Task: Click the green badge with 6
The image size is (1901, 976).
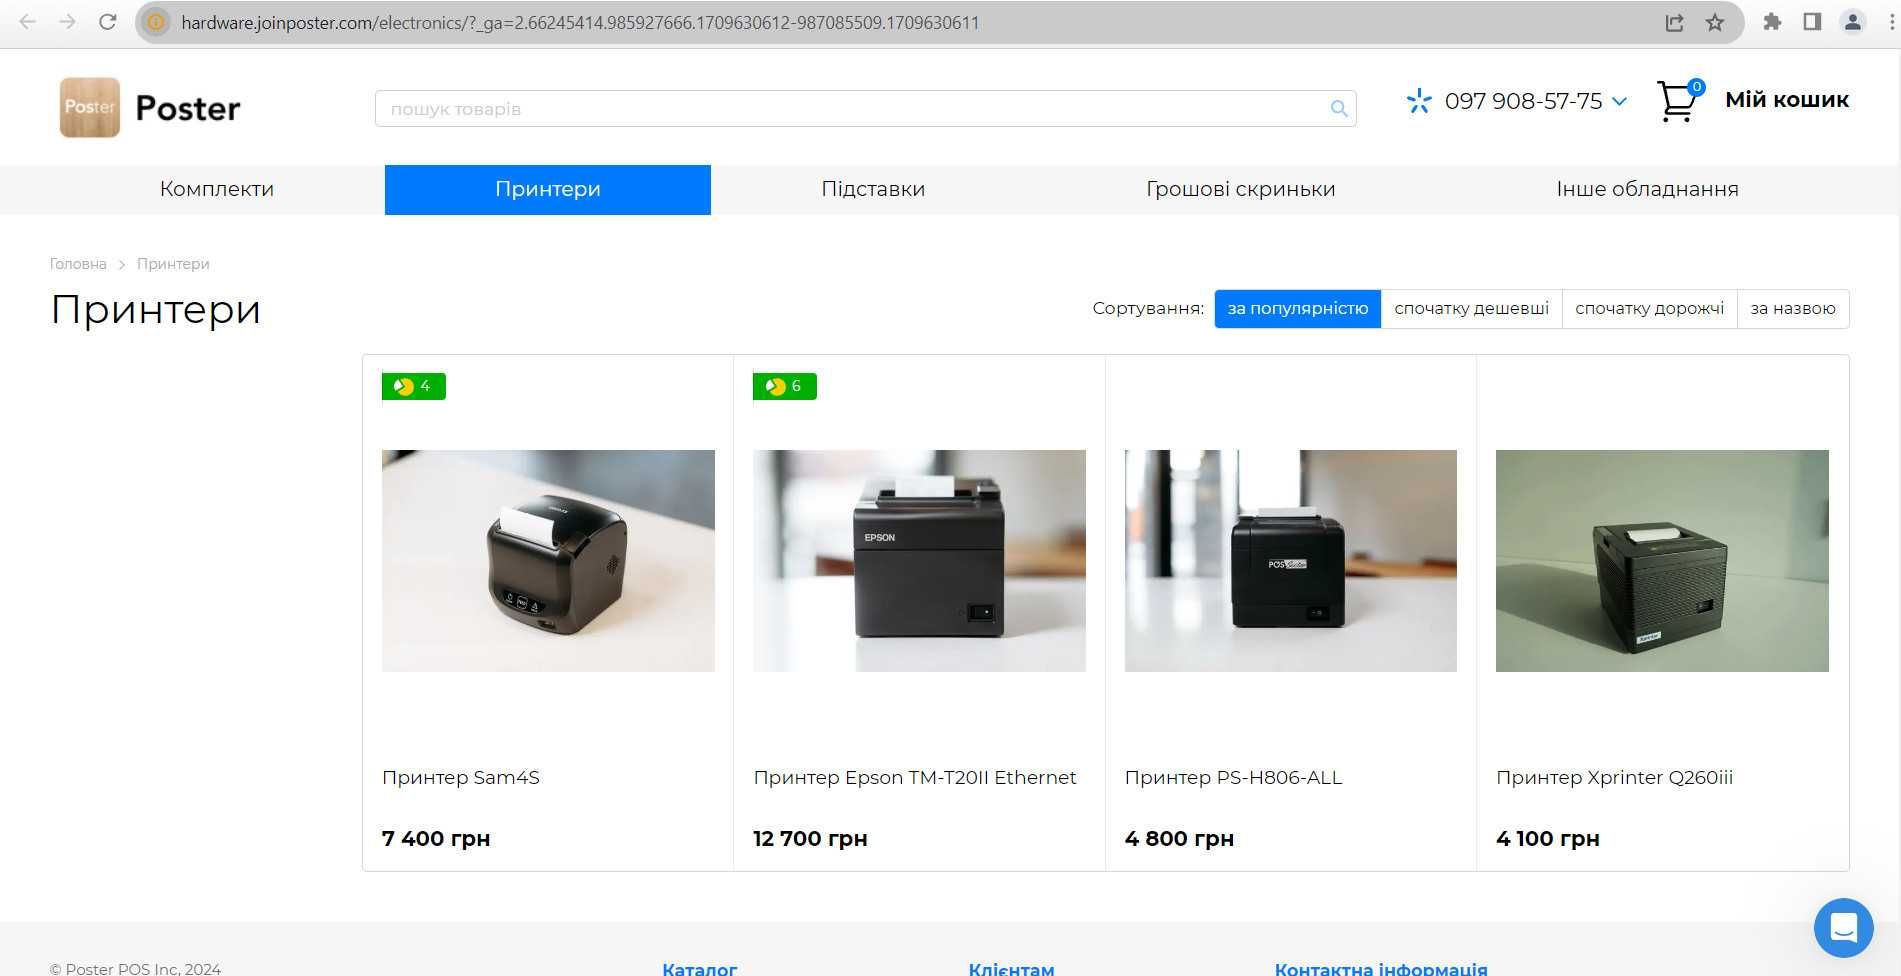Action: point(785,386)
